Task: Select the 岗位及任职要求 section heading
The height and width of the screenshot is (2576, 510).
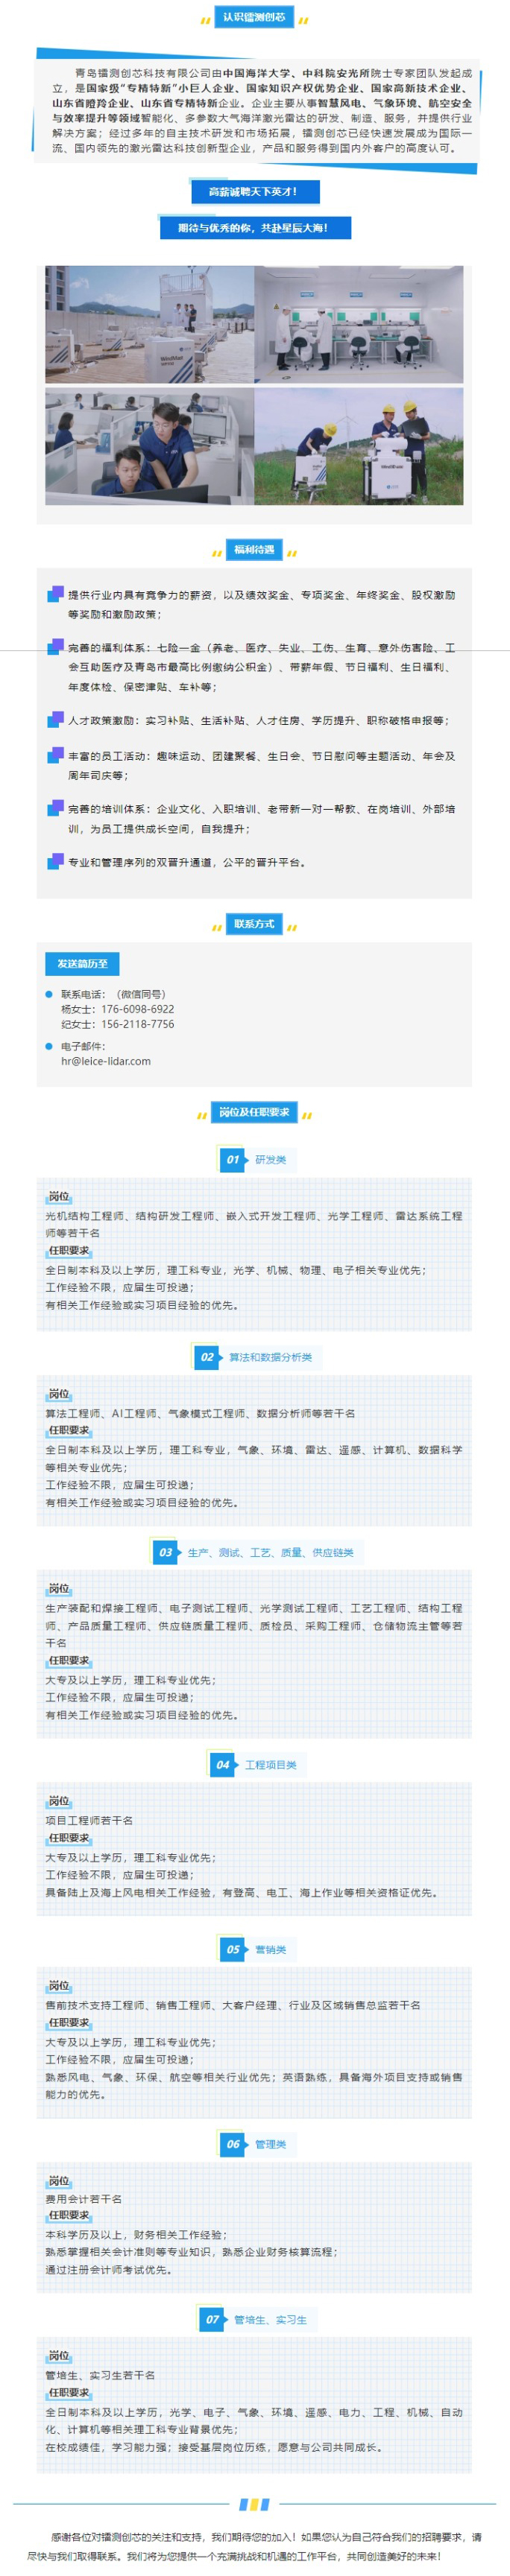Action: click(x=254, y=1111)
